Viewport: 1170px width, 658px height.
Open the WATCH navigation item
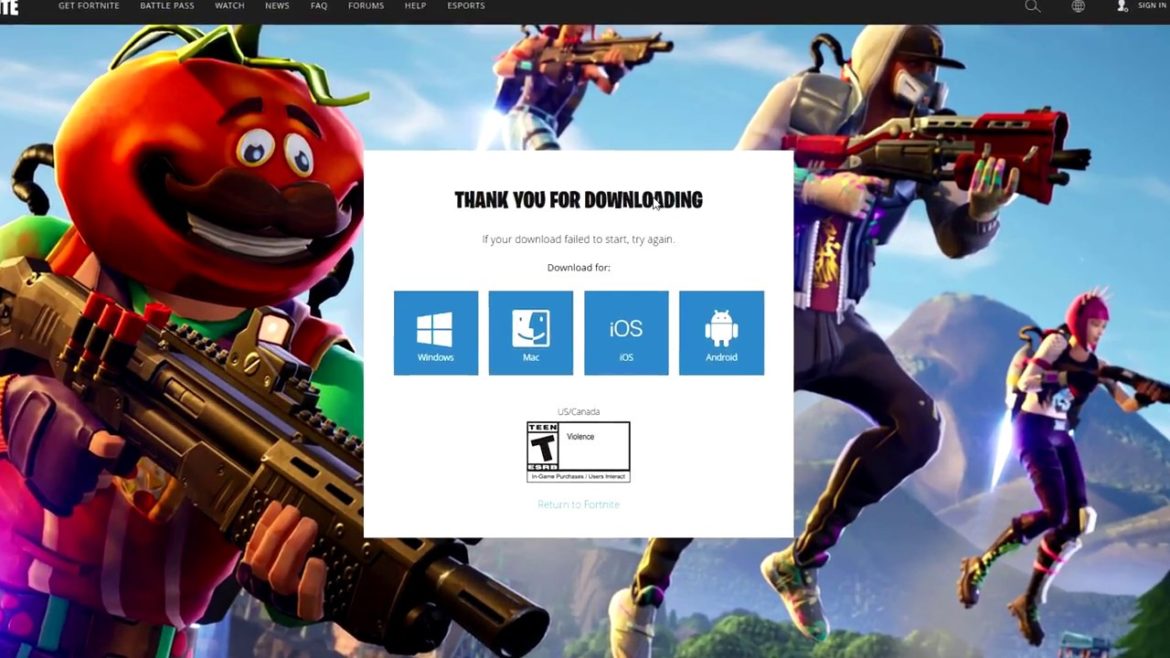(x=230, y=6)
